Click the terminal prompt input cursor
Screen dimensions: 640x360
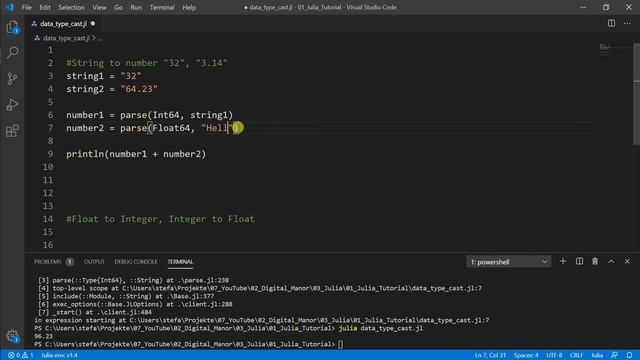click(340, 344)
